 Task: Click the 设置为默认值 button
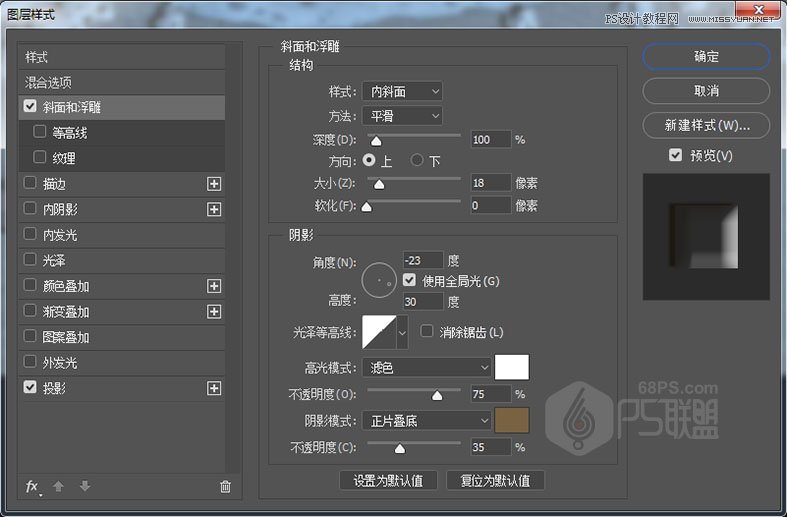tap(388, 480)
